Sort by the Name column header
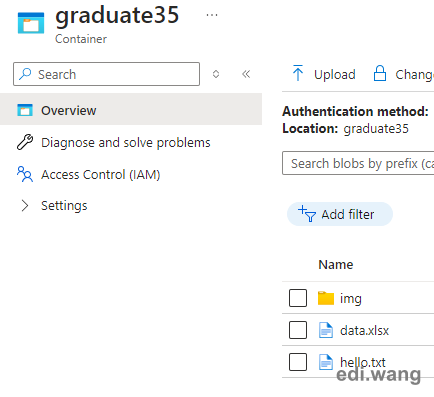Screen dimensions: 434x397 336,264
